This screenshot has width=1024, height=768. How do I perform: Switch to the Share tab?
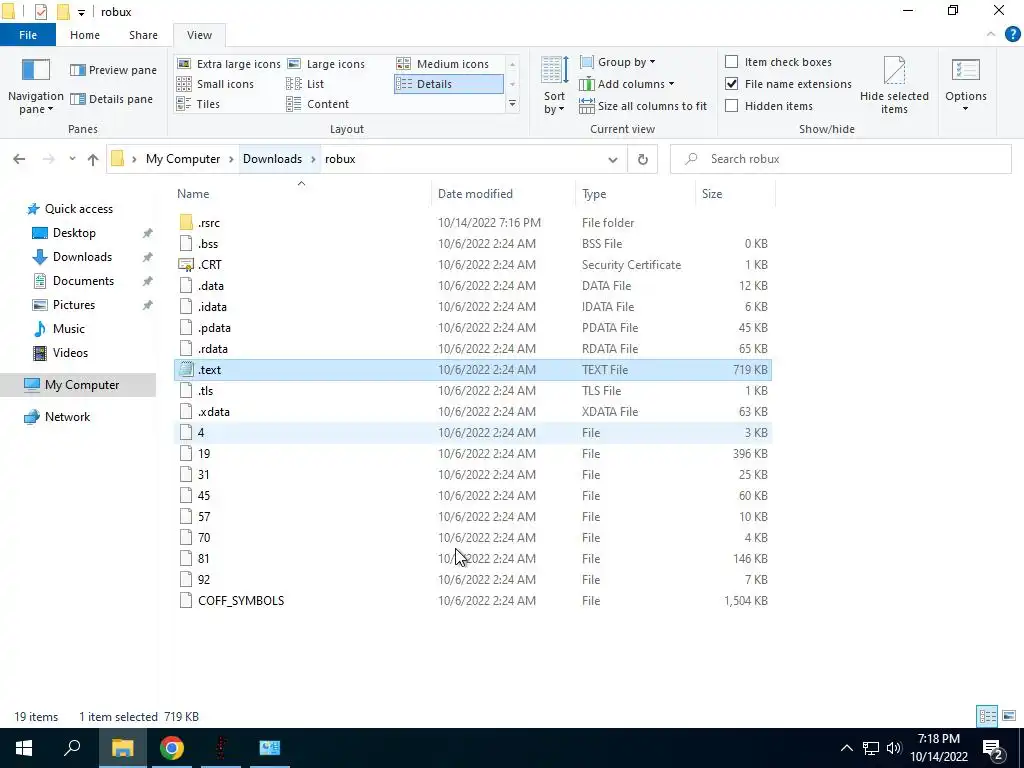(143, 35)
